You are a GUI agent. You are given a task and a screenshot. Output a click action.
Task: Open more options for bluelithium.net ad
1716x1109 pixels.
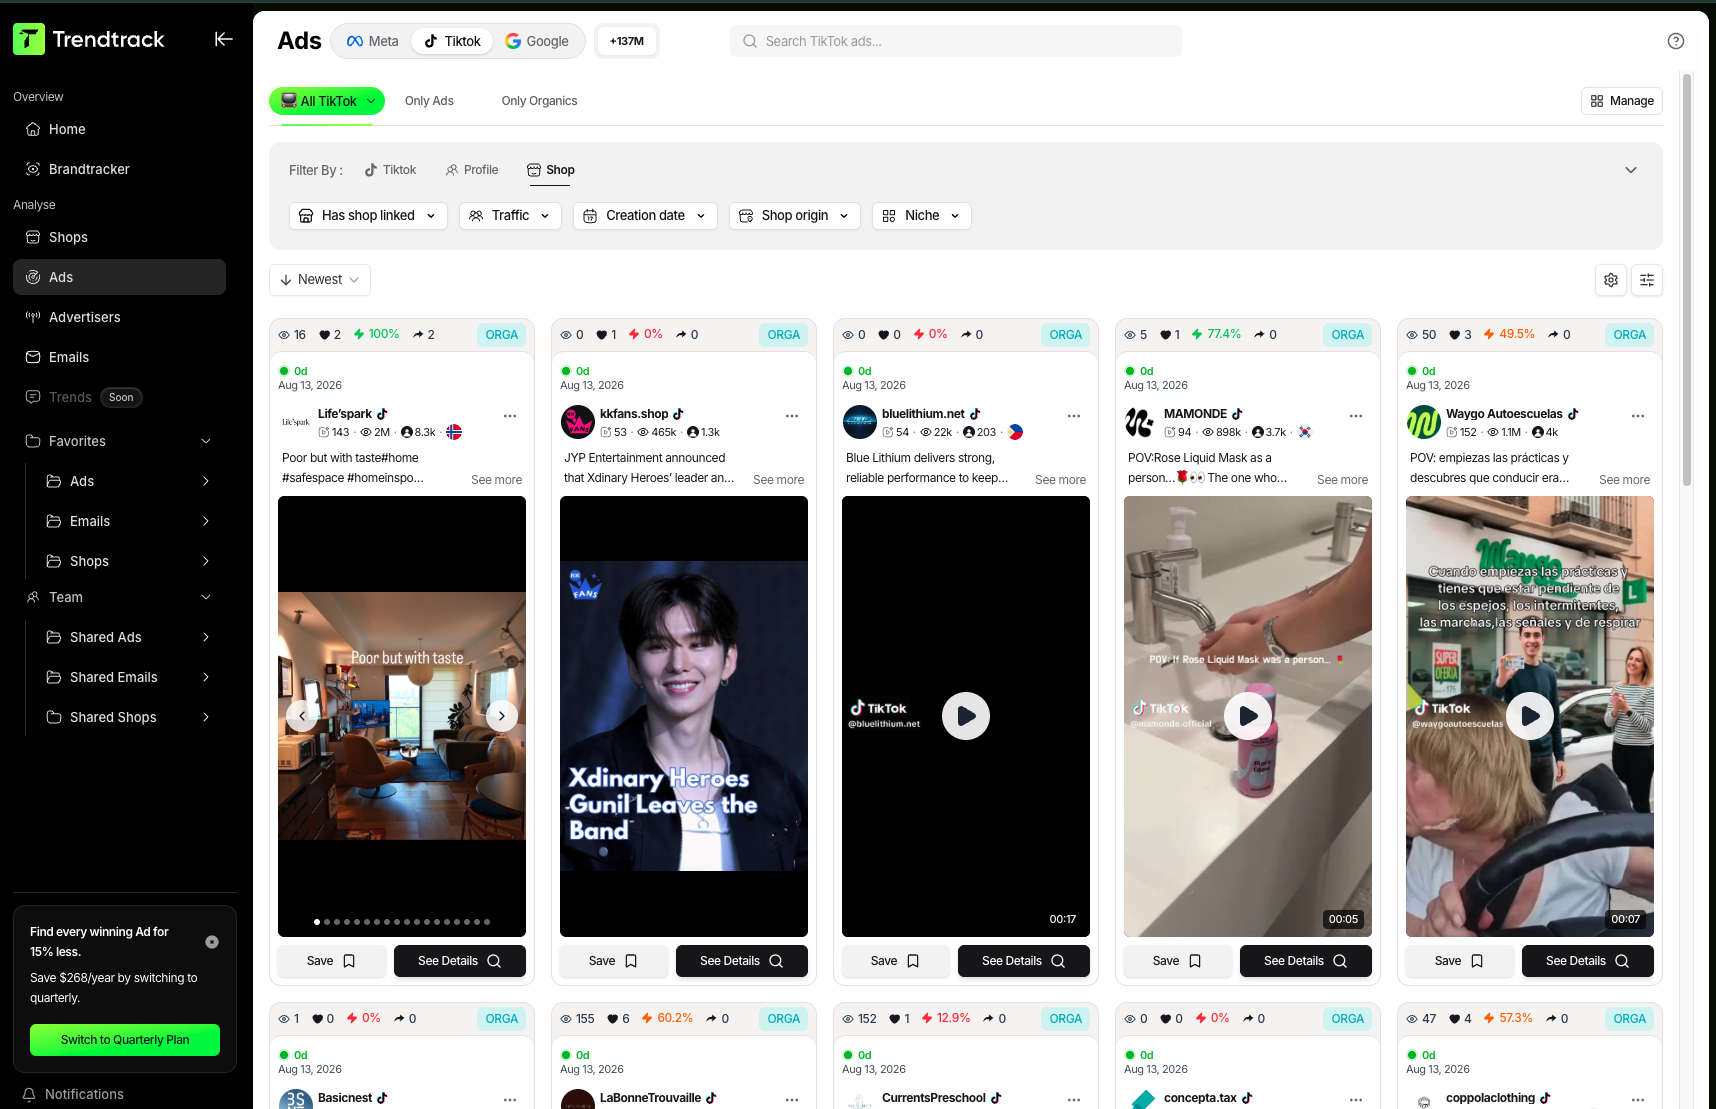pyautogui.click(x=1074, y=416)
